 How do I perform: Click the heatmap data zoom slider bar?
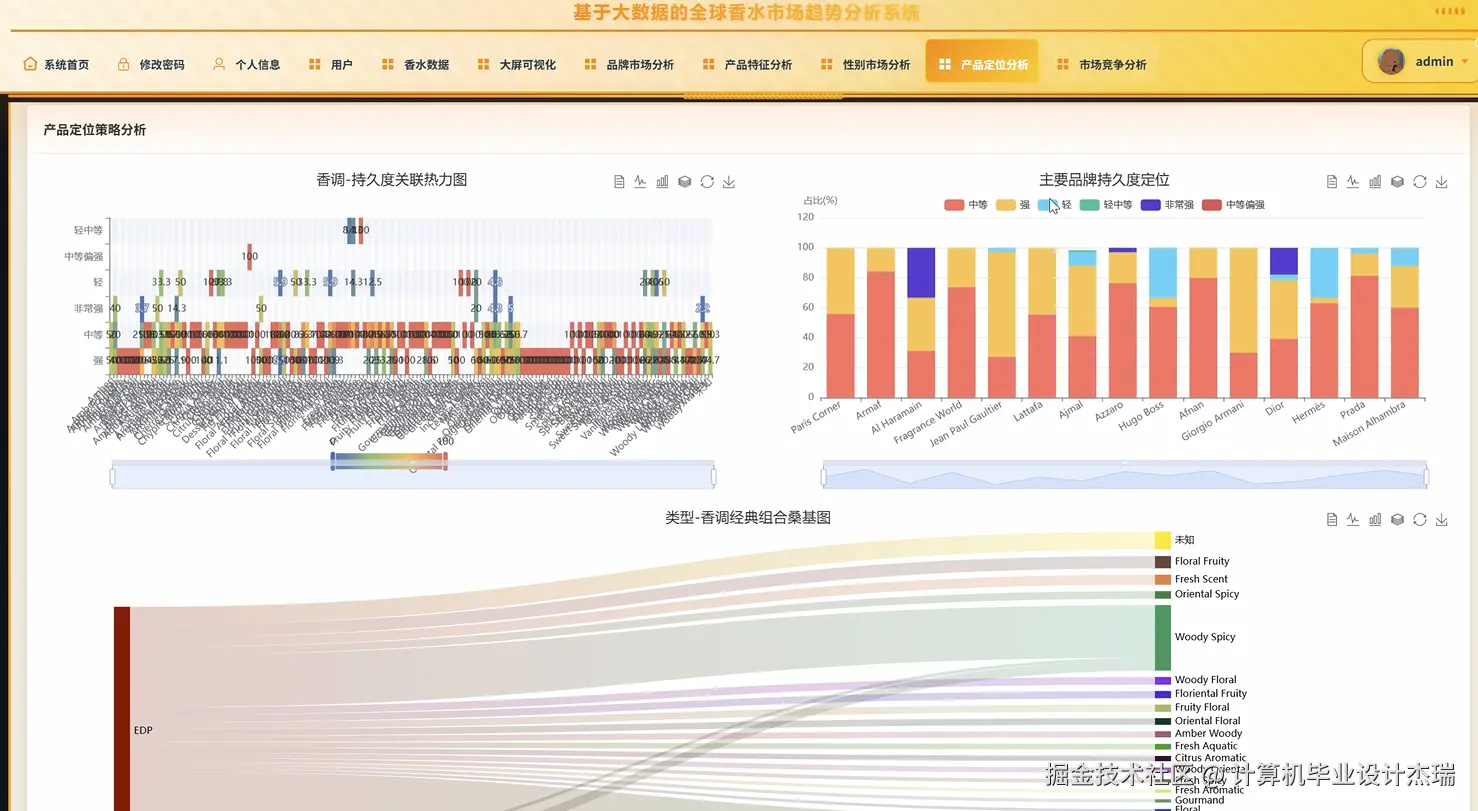pos(412,477)
